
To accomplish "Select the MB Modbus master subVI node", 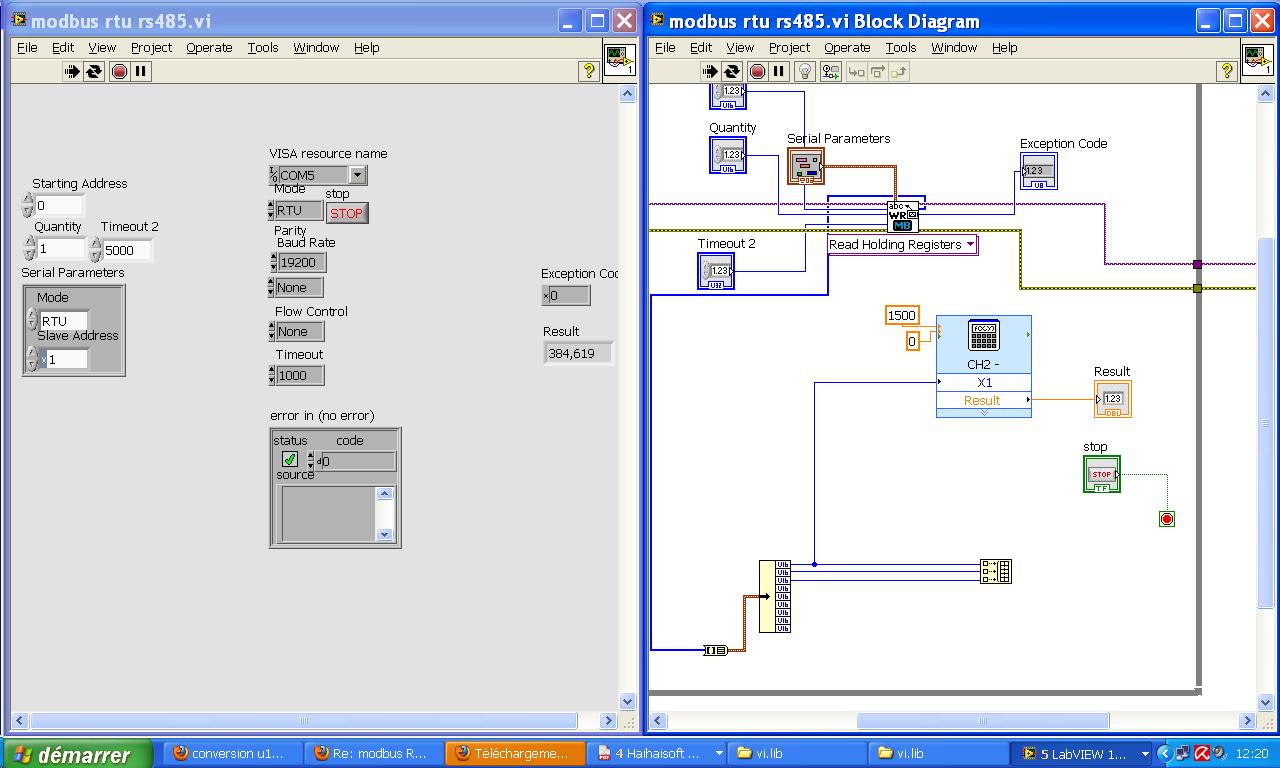I will [x=902, y=216].
